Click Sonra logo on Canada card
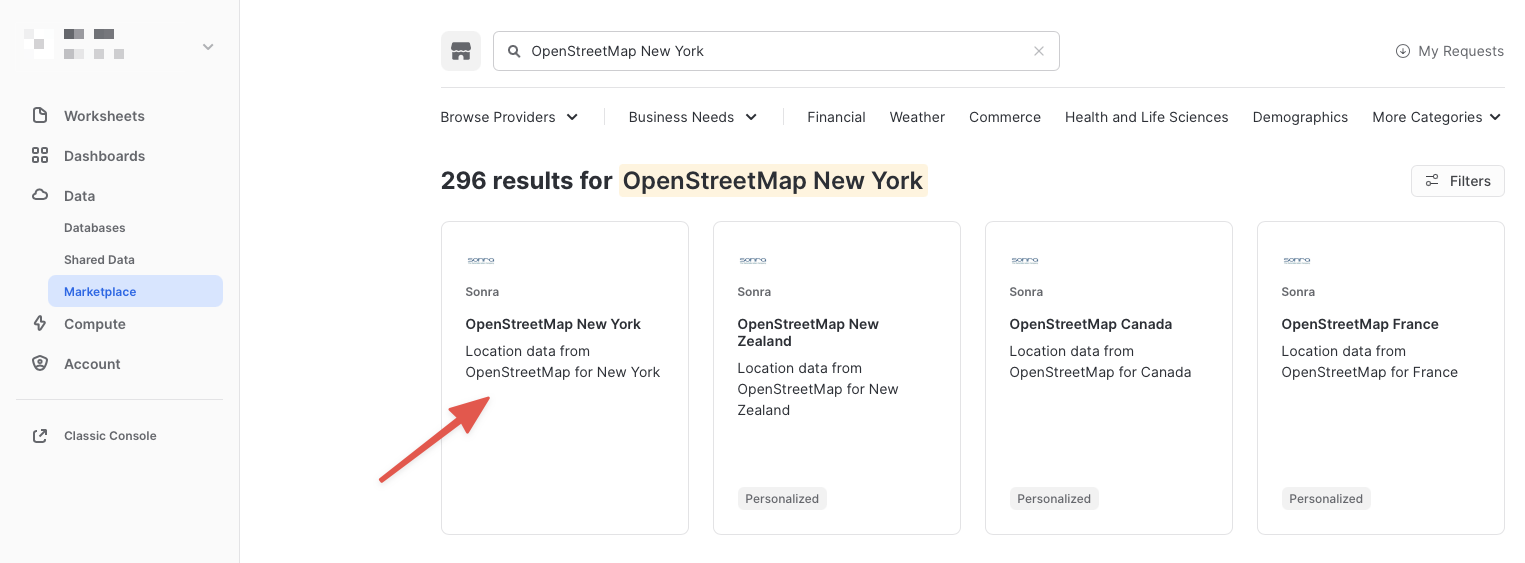This screenshot has height=563, width=1525. [x=1025, y=260]
